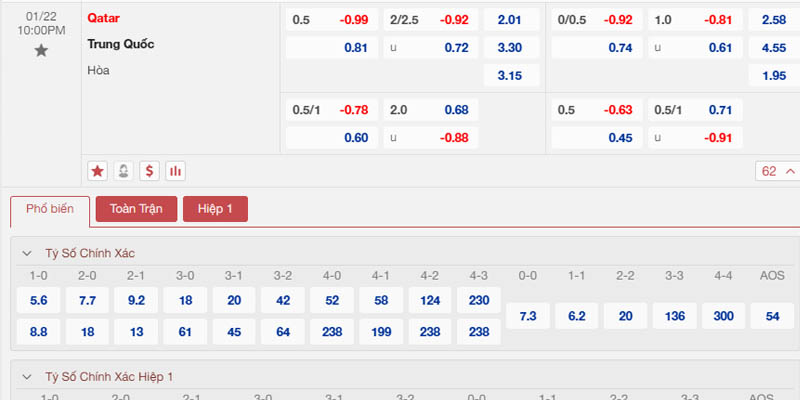Viewport: 800px width, 400px height.
Task: Choose first half draw odds 1.95
Action: tap(774, 76)
